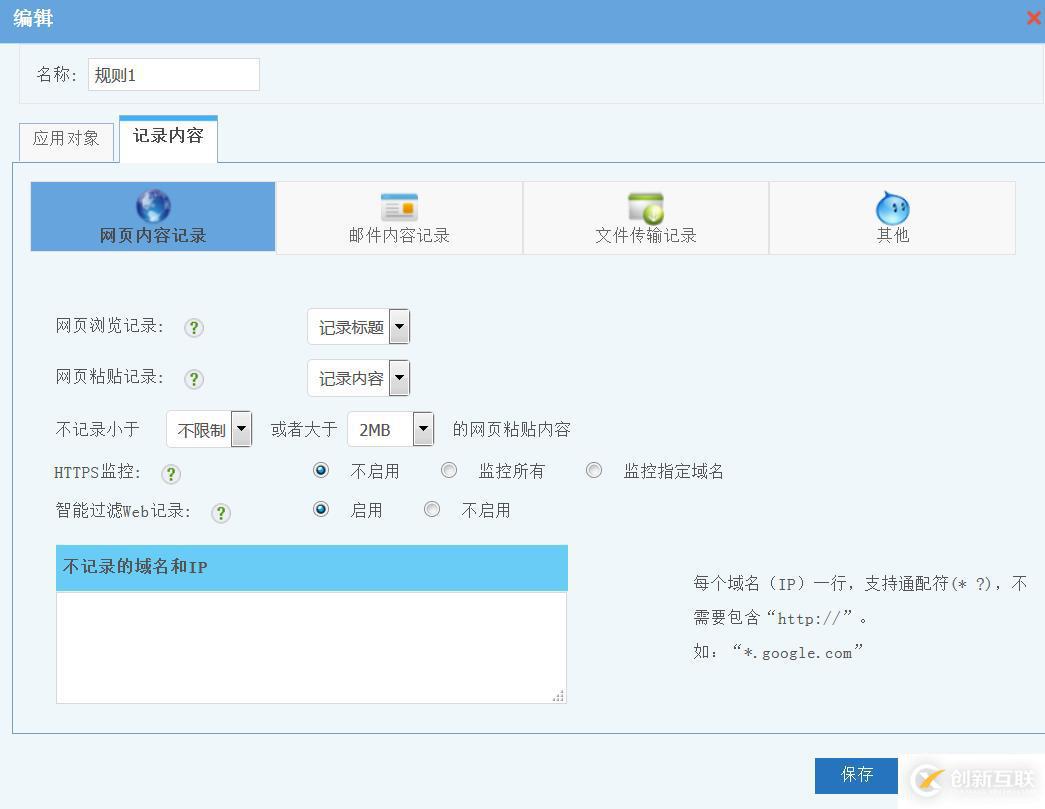Click the help icon next to 网页粘贴记录
This screenshot has height=809, width=1045.
(x=193, y=379)
